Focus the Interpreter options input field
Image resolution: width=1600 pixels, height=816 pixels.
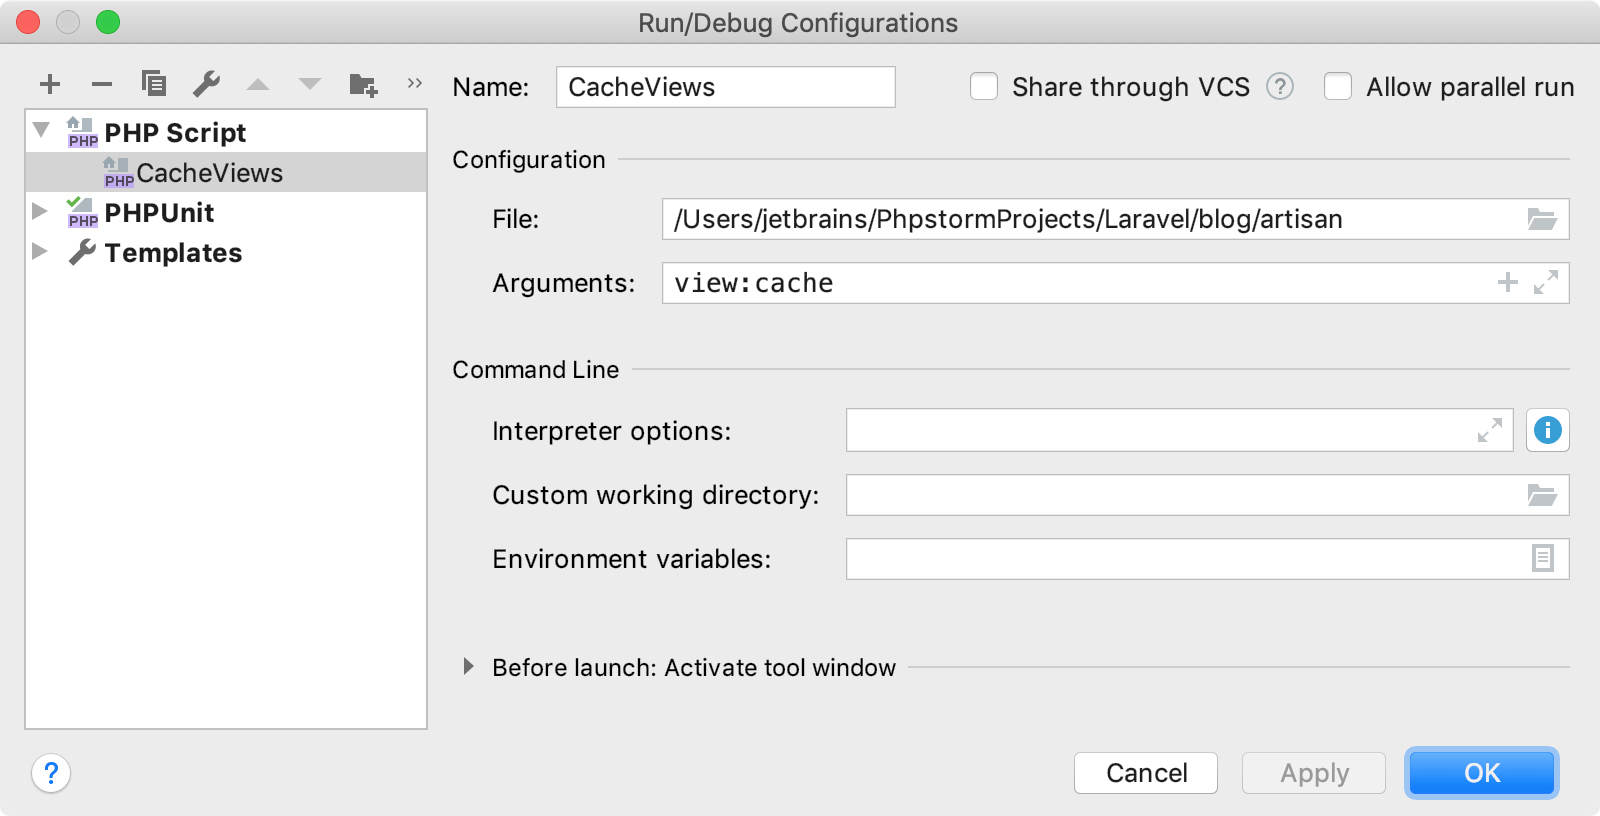(1179, 430)
